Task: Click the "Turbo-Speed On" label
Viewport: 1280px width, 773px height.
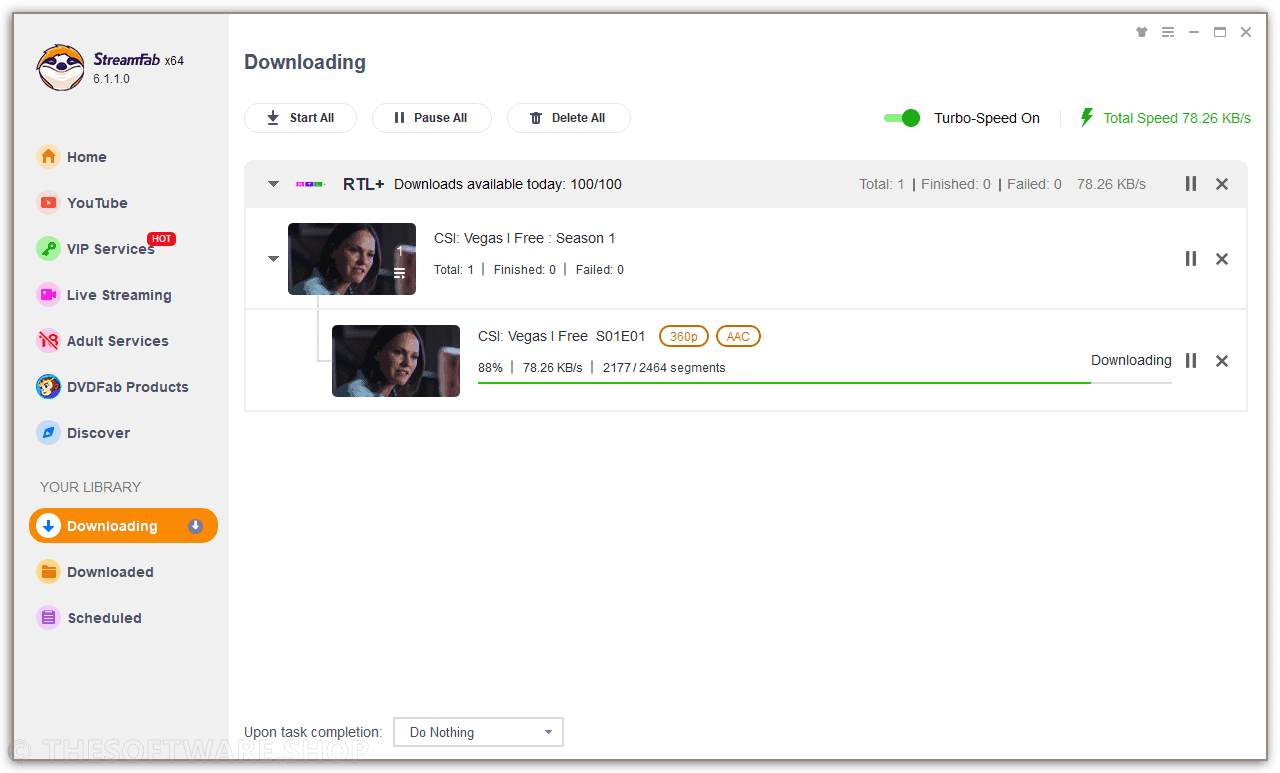Action: click(x=987, y=118)
